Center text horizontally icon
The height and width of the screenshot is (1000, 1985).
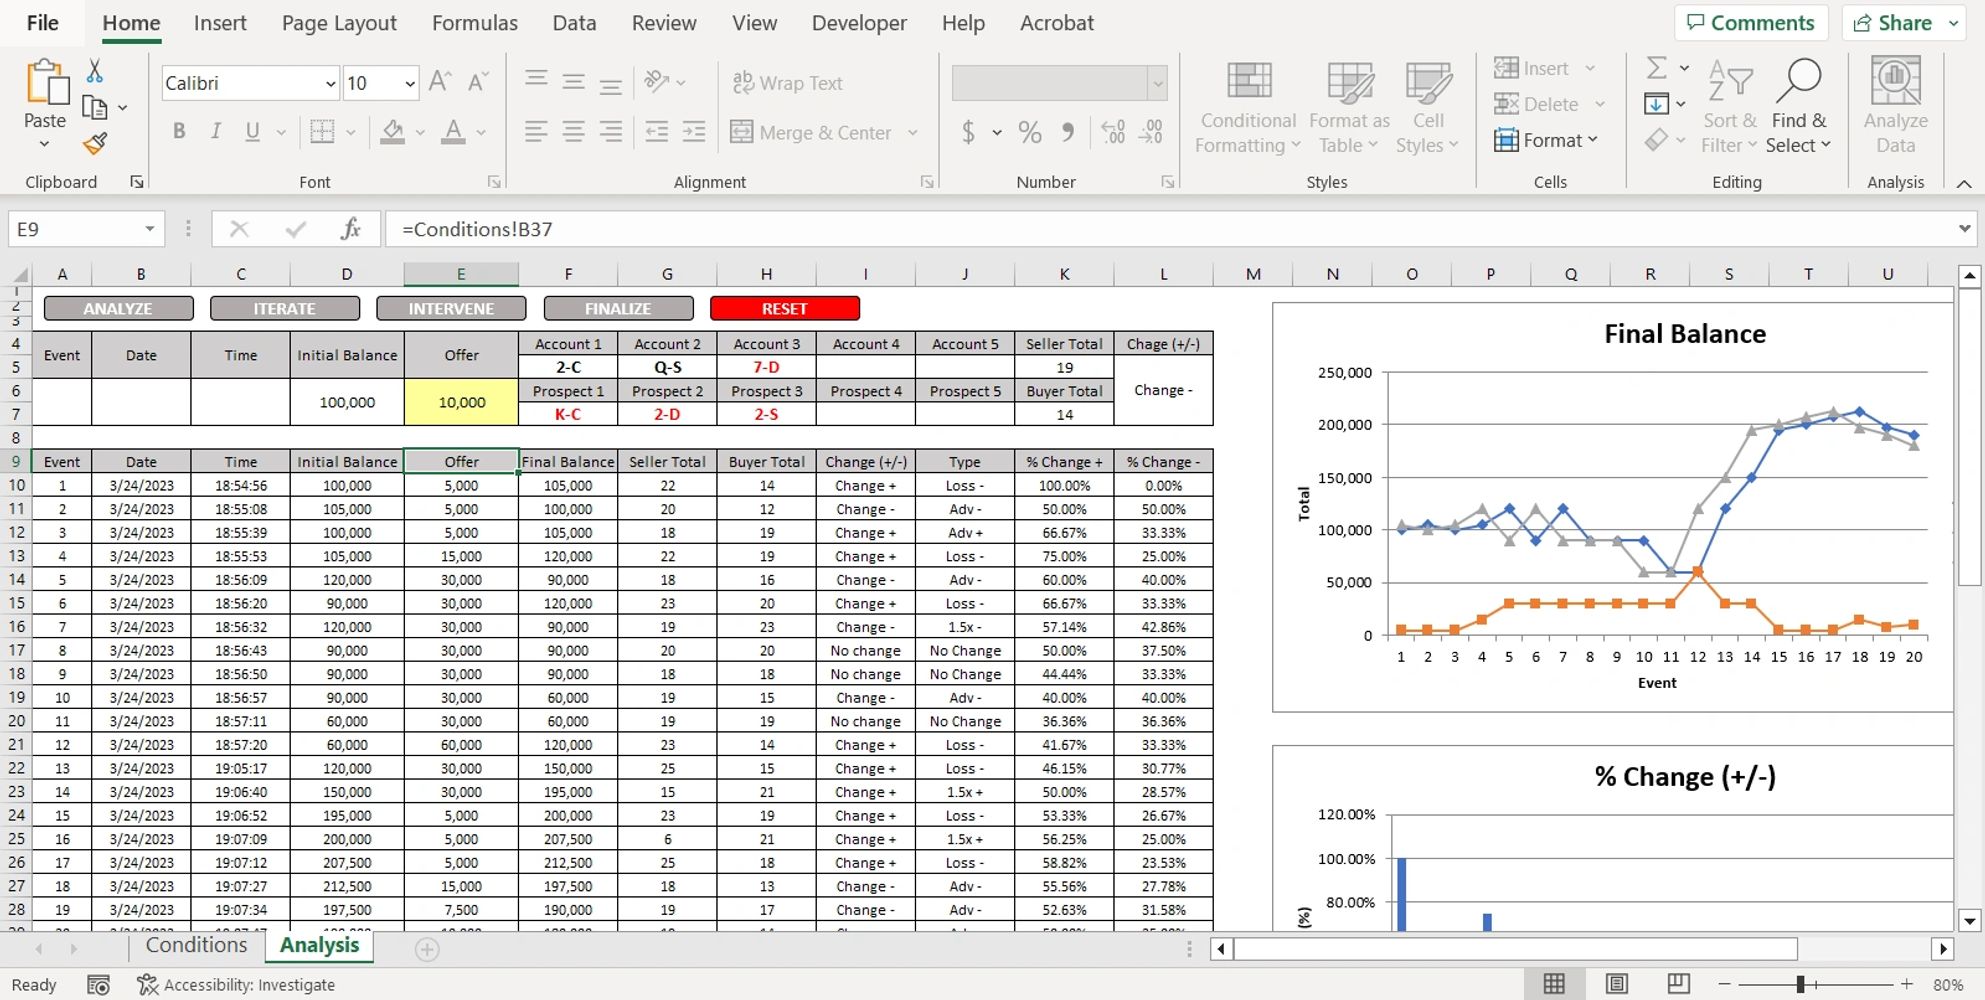573,132
